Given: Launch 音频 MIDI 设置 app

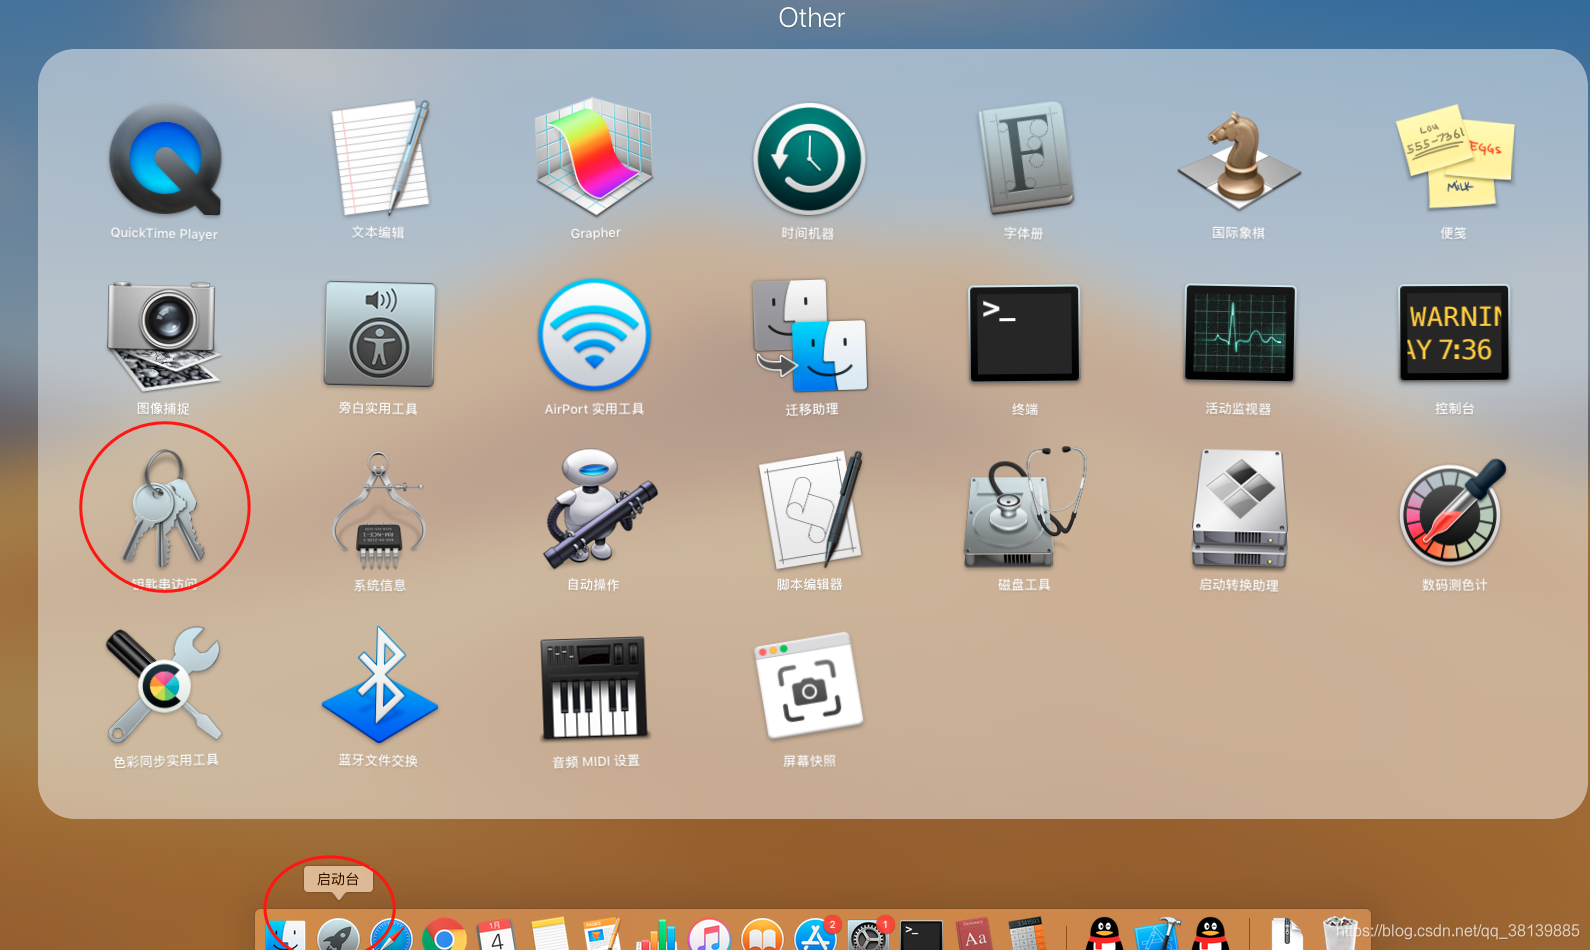Looking at the screenshot, I should pyautogui.click(x=594, y=687).
